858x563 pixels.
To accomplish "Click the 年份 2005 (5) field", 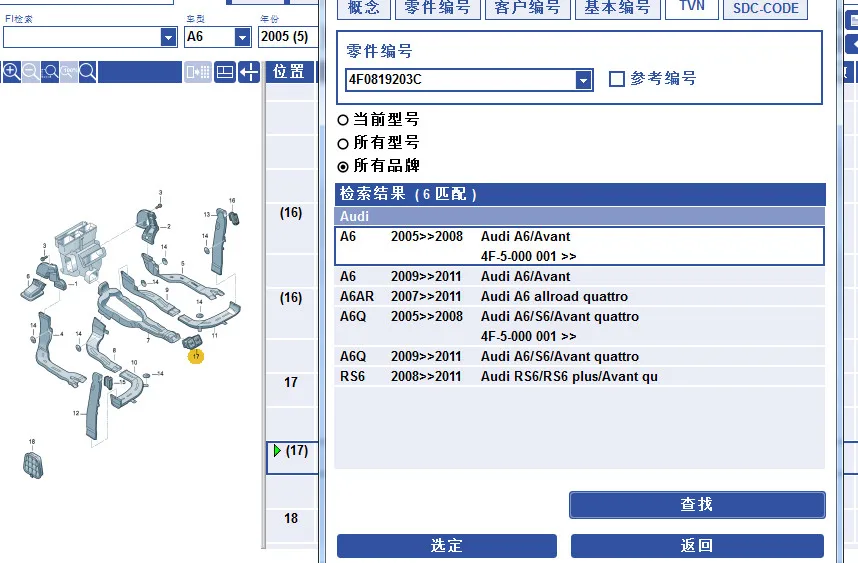I will (288, 37).
